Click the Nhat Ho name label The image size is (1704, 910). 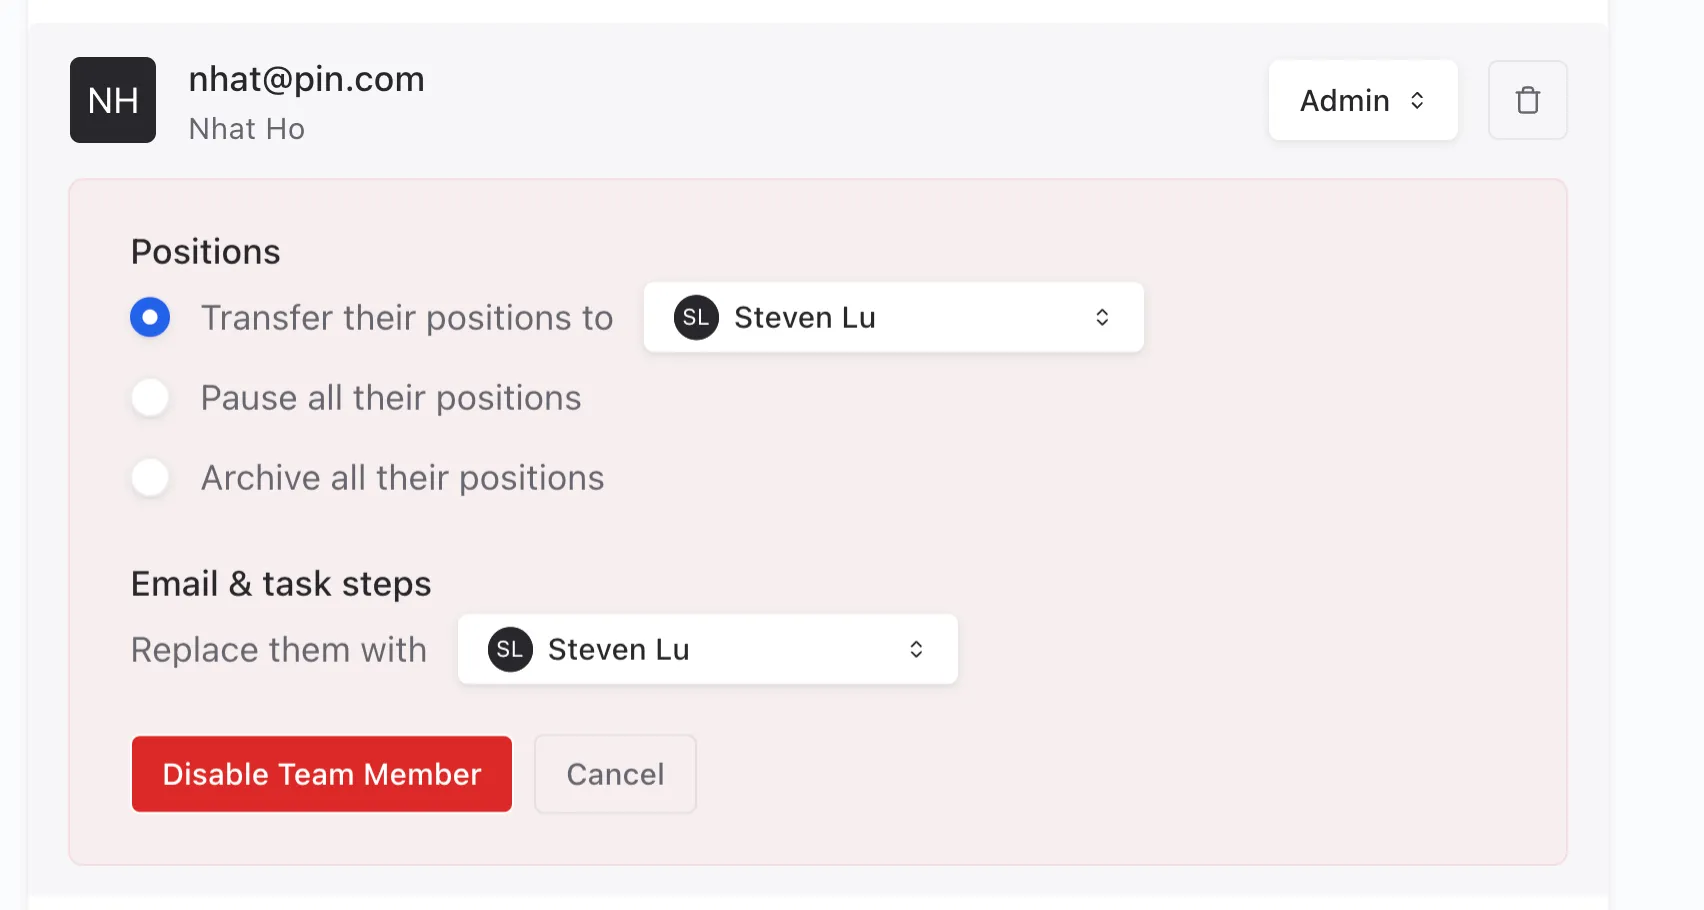(x=246, y=129)
